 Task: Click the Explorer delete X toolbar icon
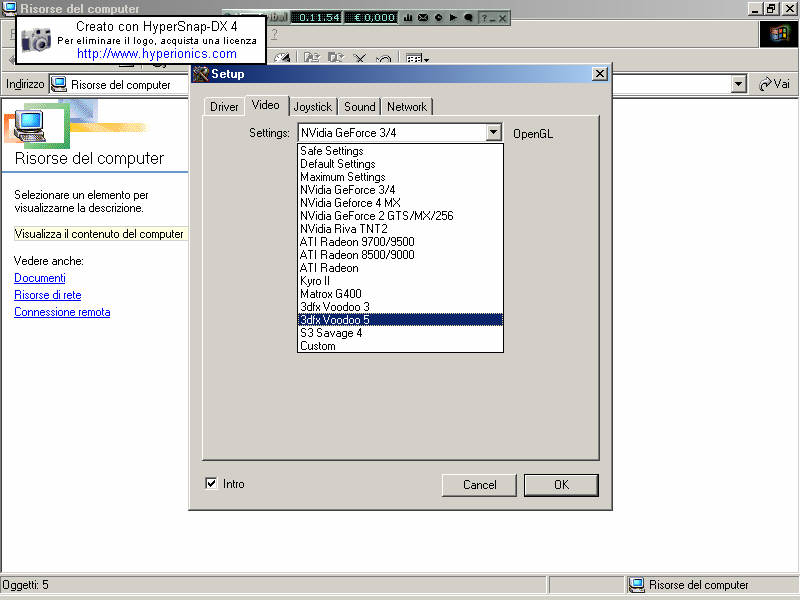(360, 58)
